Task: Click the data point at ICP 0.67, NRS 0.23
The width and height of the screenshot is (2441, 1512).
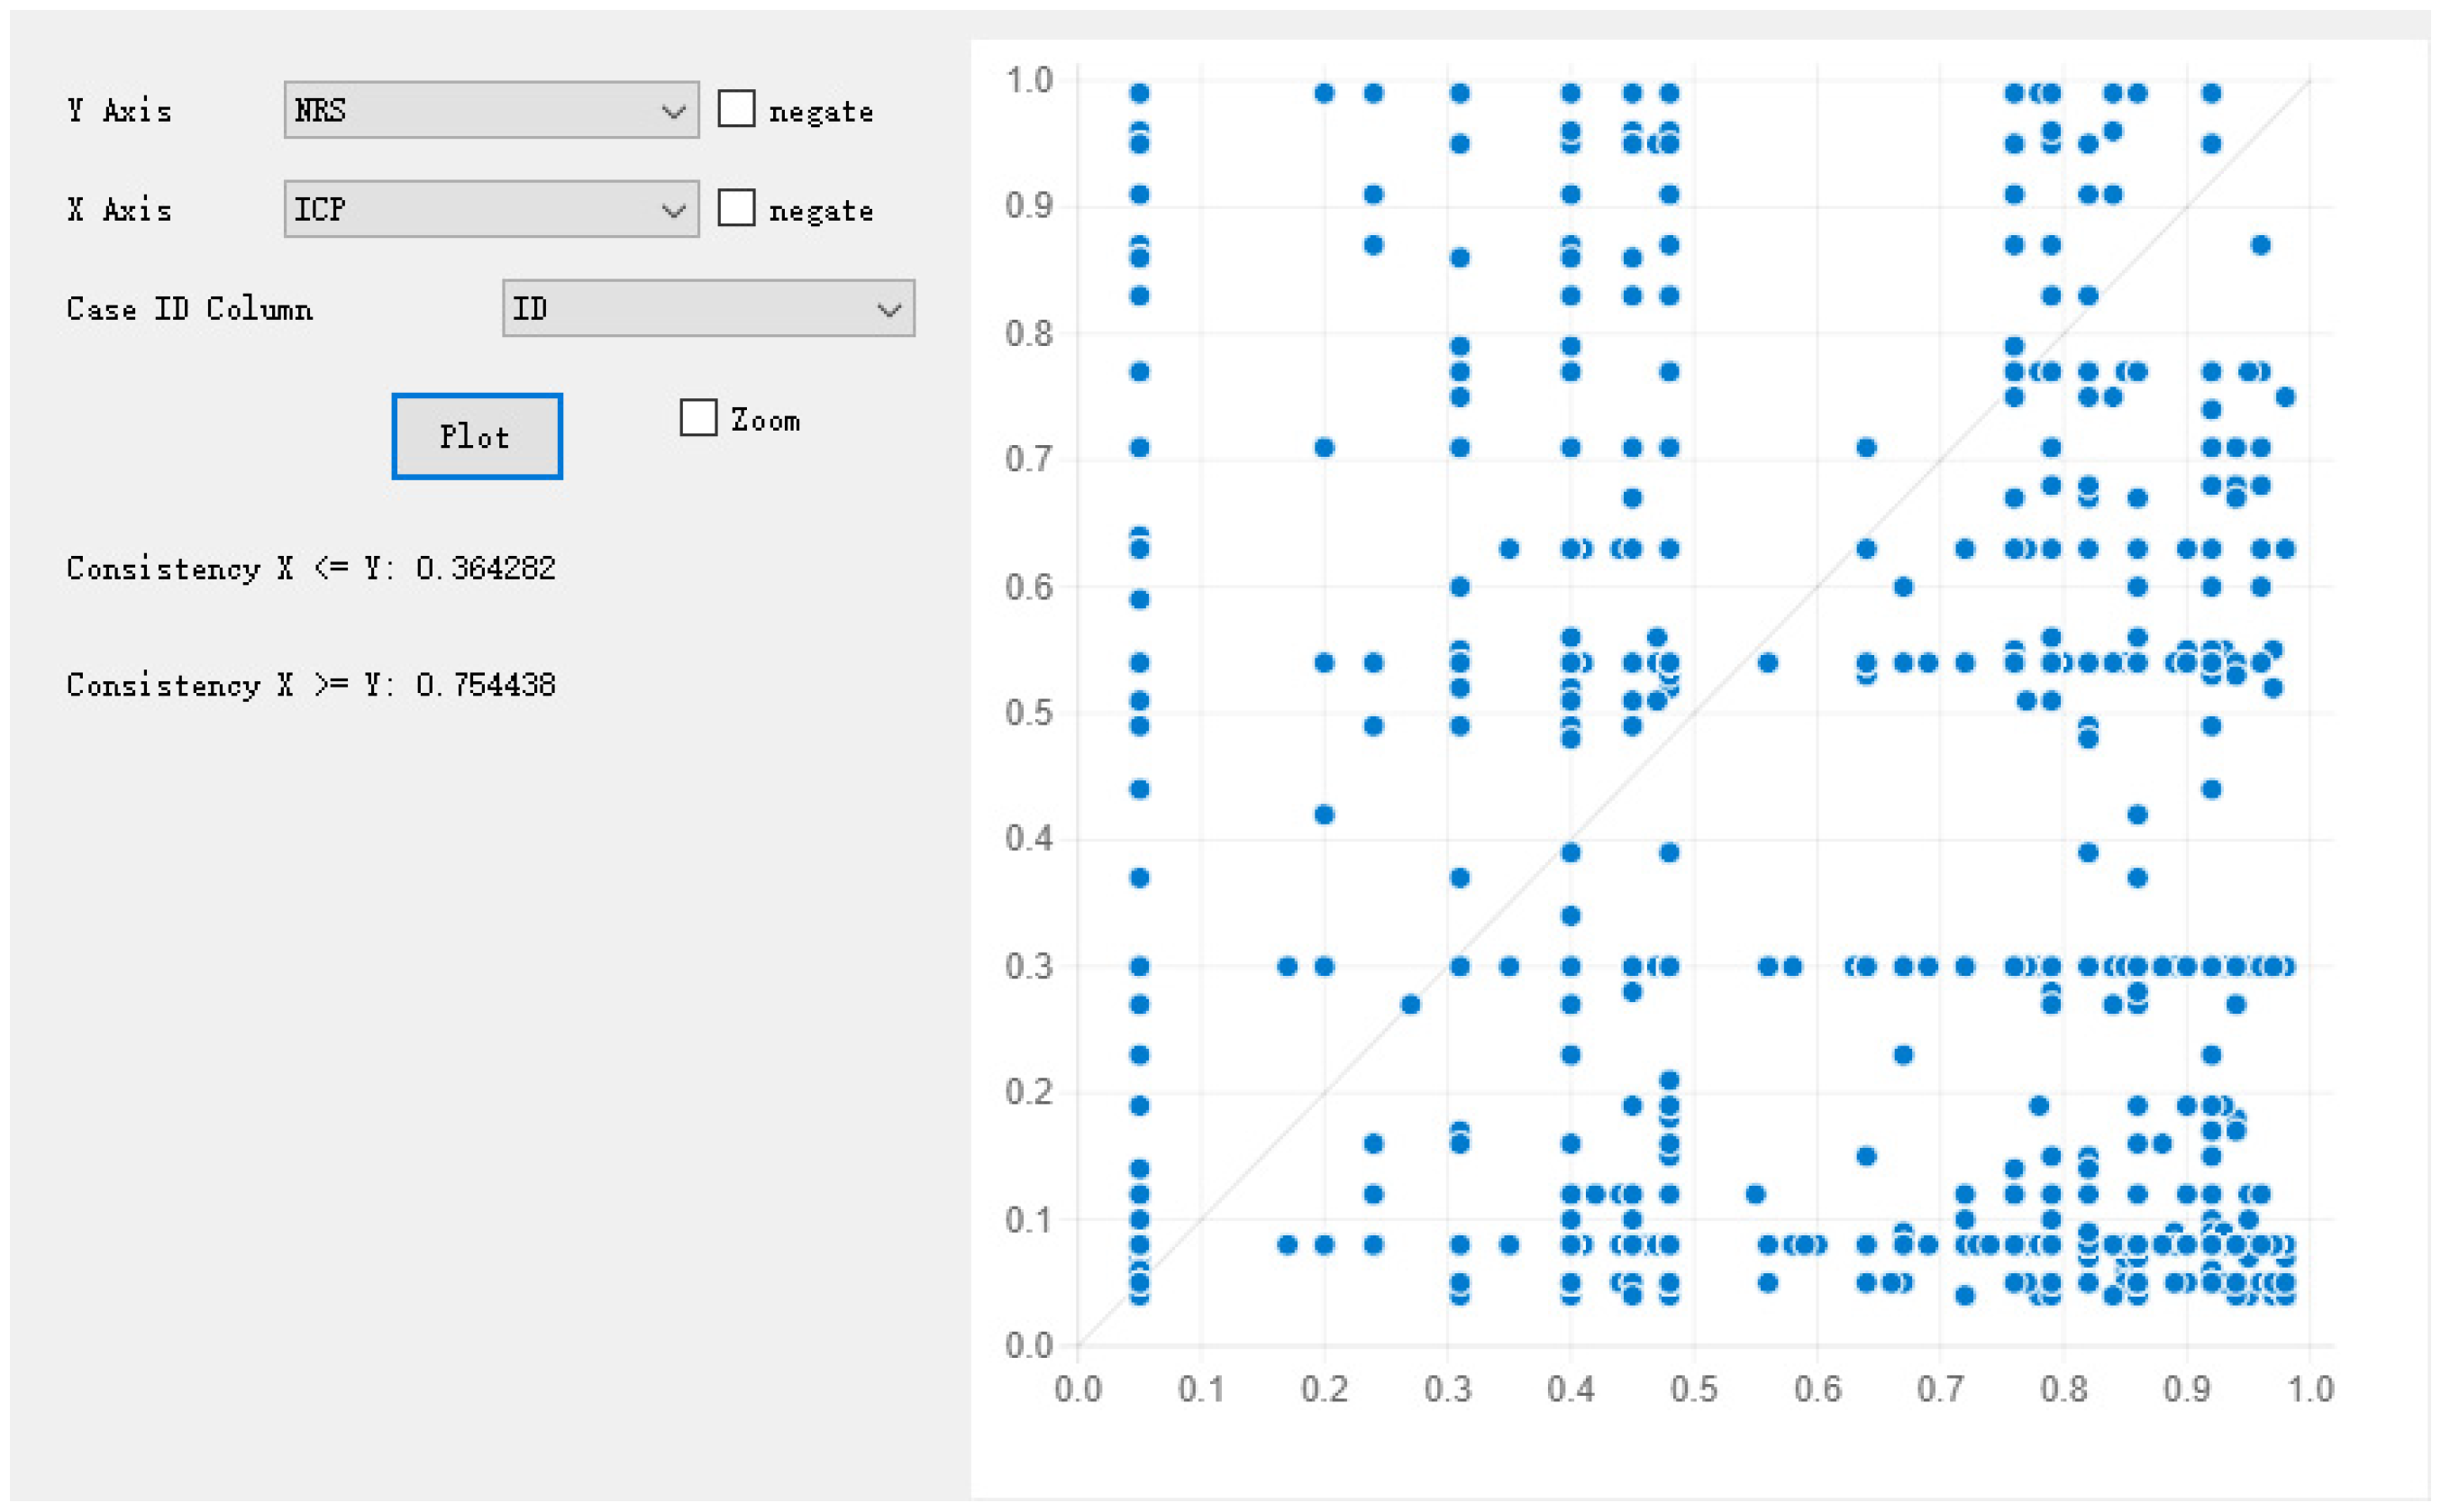Action: [1903, 1055]
